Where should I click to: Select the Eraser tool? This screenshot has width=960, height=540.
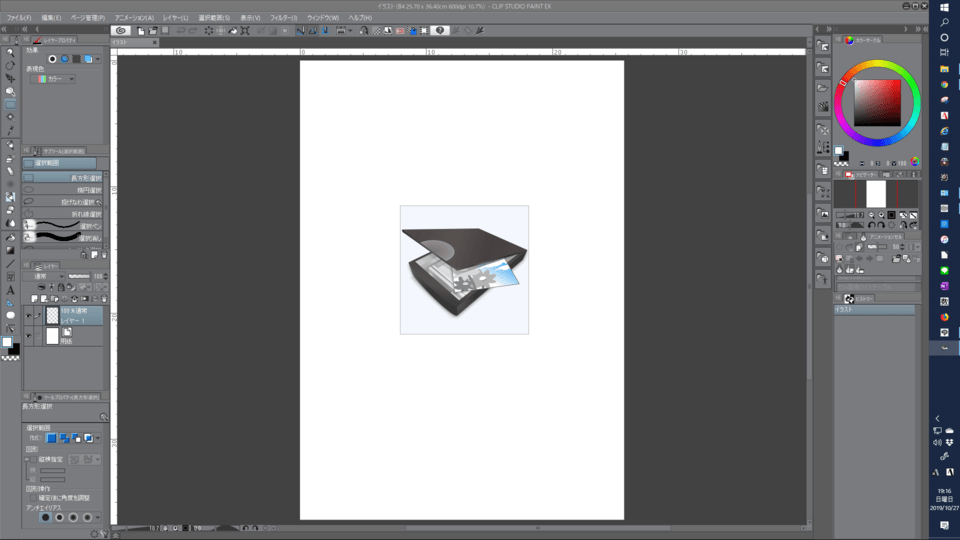[x=10, y=210]
